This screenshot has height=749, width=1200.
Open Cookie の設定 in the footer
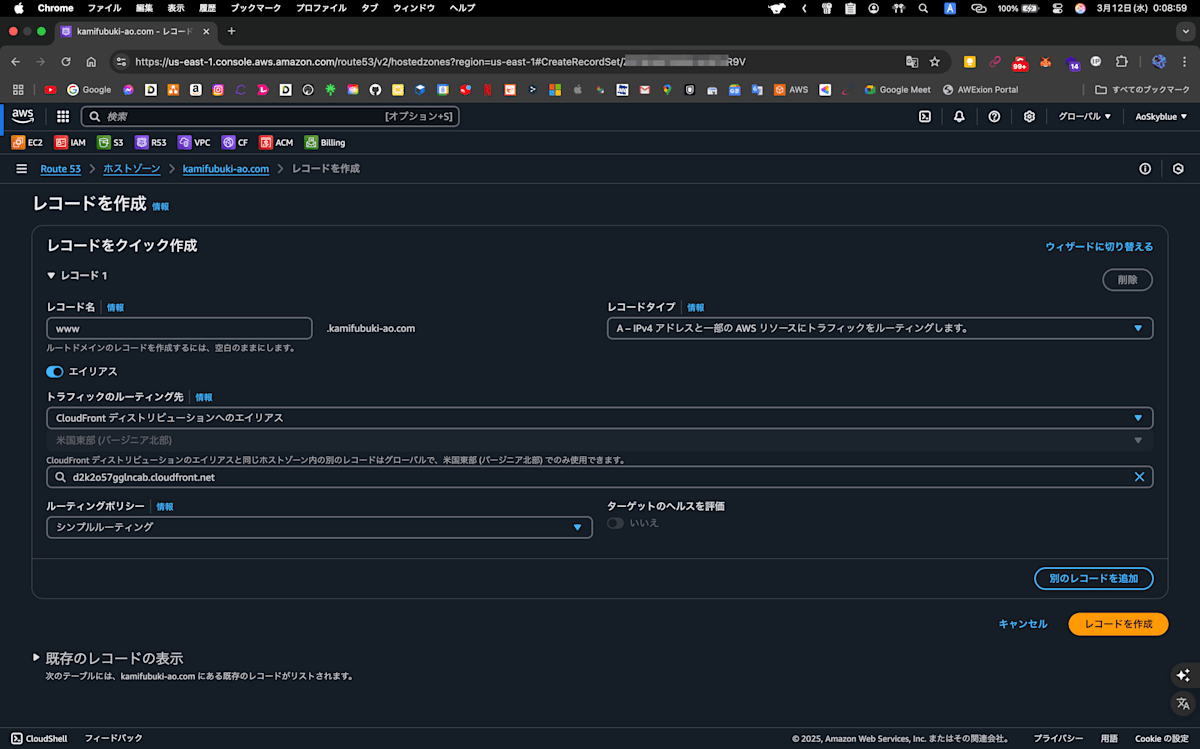(1161, 738)
